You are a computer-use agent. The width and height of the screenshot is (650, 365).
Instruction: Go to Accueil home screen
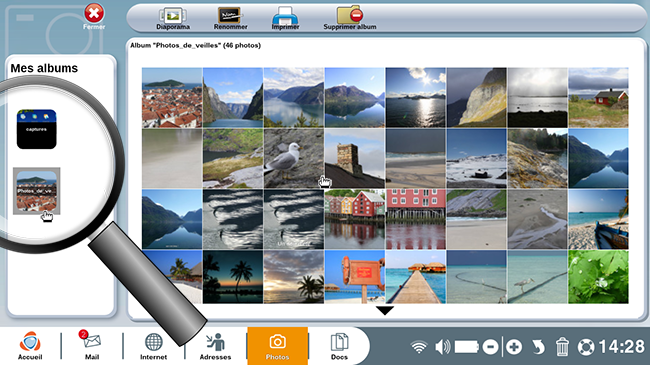tap(30, 346)
